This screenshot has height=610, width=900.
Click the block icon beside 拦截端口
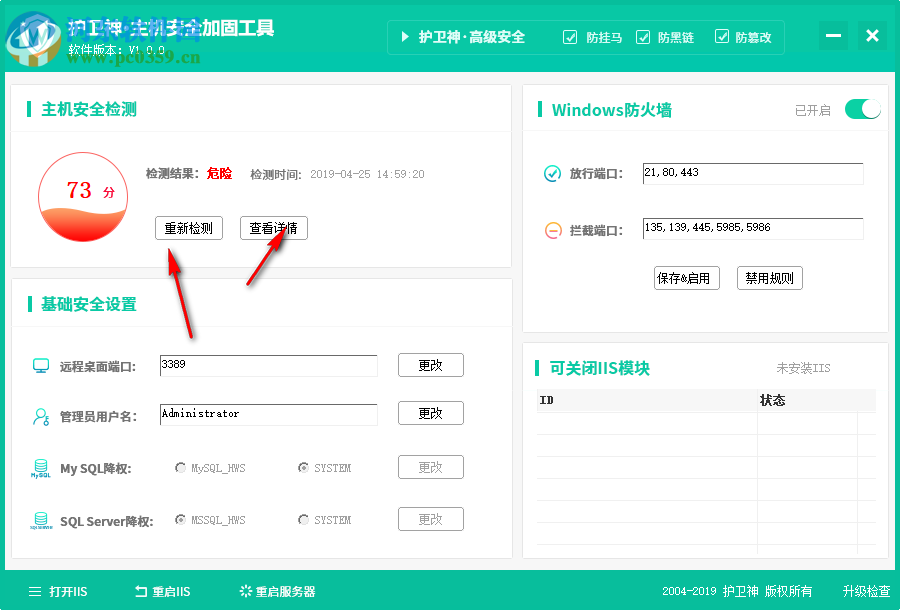coord(553,228)
